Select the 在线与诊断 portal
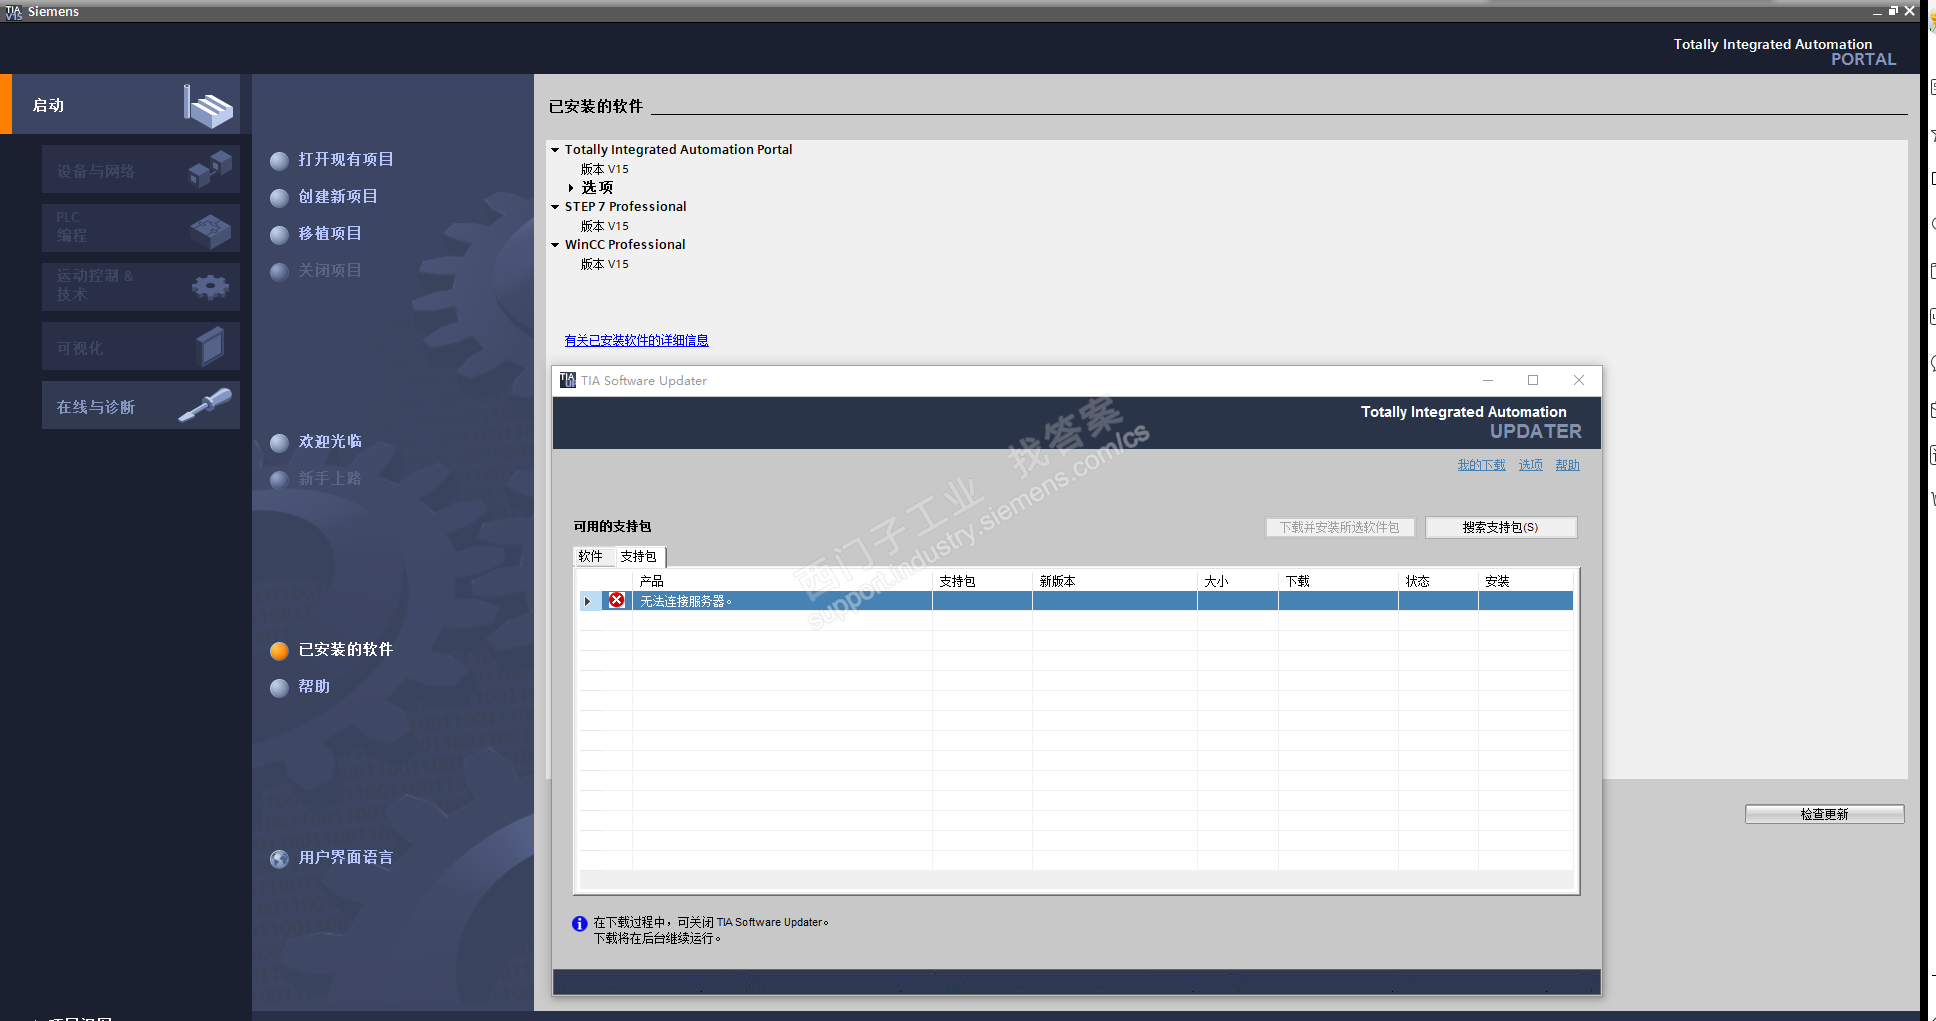This screenshot has height=1021, width=1936. [141, 405]
